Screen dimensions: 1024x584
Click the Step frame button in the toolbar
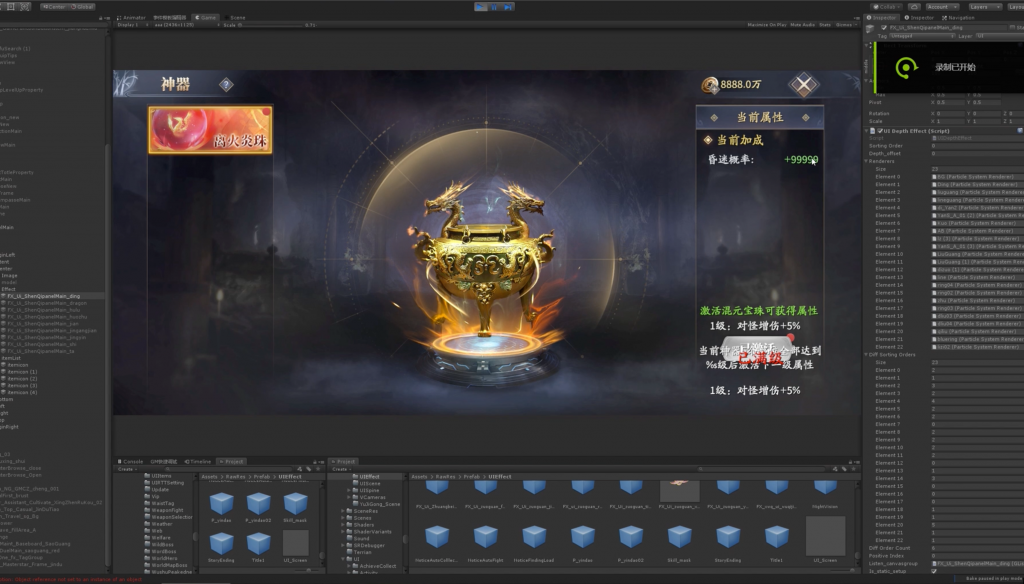(508, 7)
